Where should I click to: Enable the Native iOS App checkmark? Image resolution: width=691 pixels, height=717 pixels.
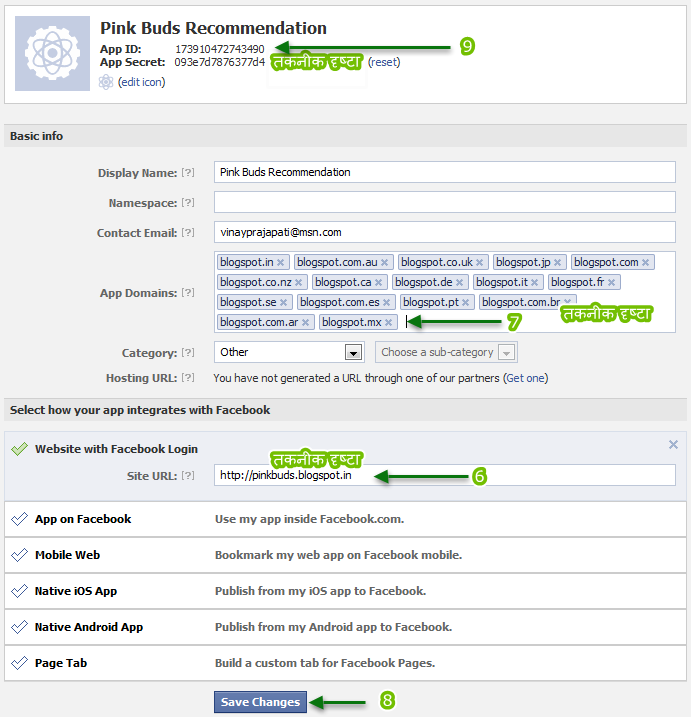click(19, 591)
